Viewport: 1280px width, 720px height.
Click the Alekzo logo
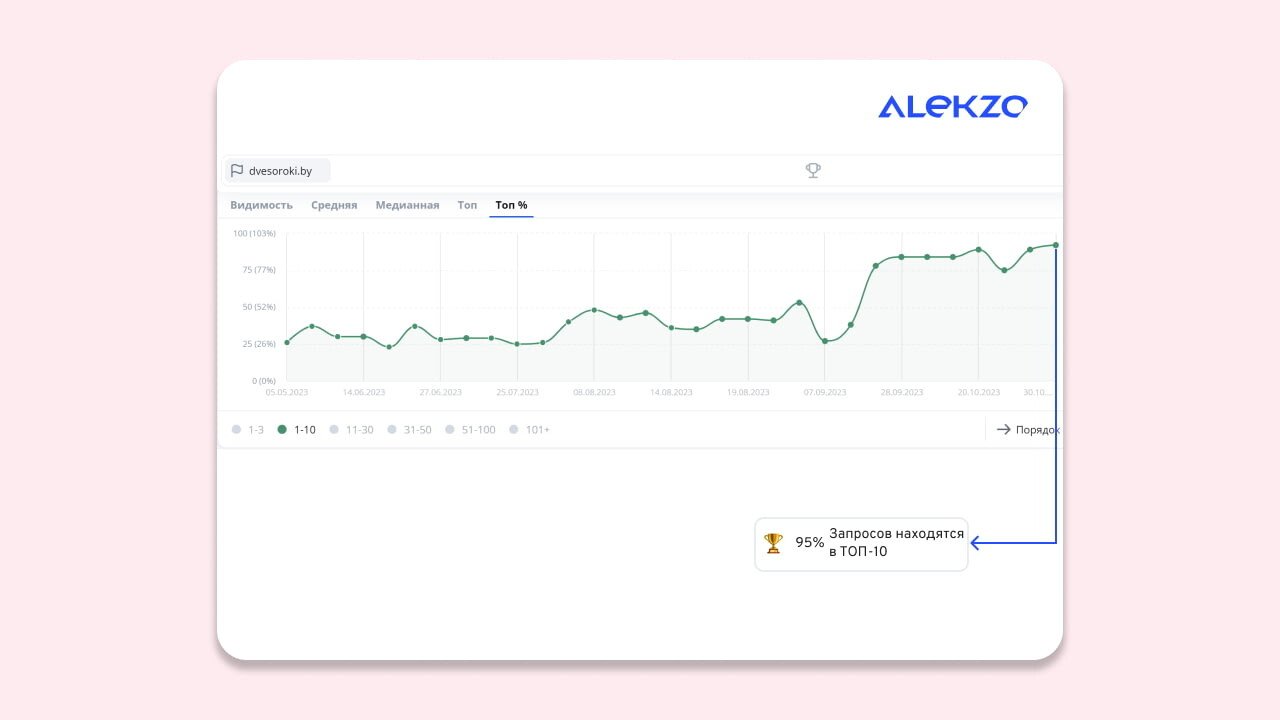pos(952,107)
